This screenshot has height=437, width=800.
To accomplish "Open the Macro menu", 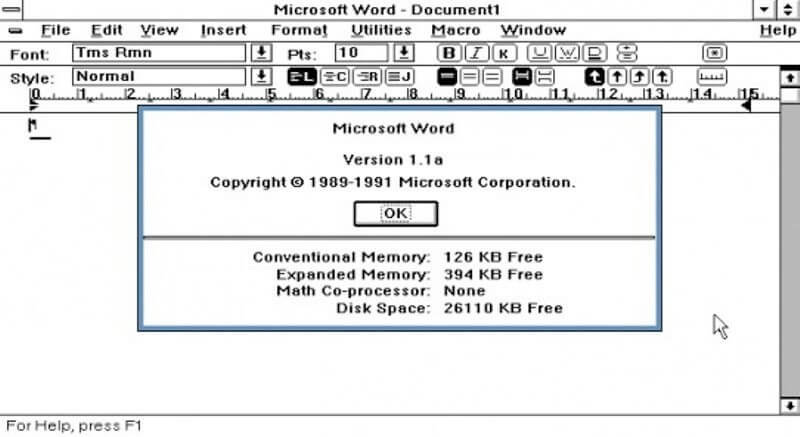I will [x=455, y=30].
